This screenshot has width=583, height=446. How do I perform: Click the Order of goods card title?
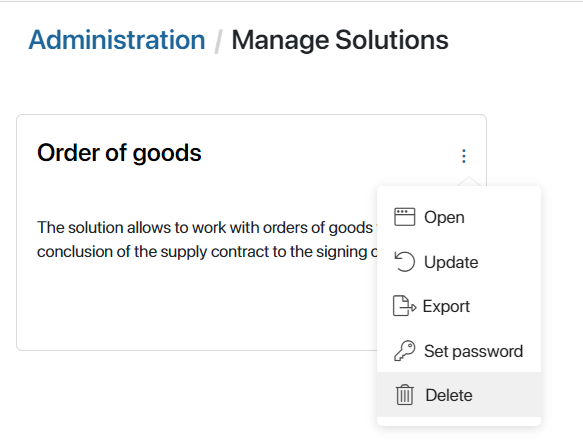119,153
